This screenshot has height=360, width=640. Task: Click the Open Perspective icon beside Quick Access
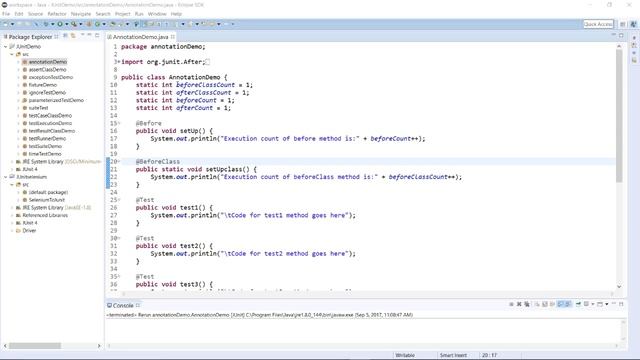click(622, 24)
